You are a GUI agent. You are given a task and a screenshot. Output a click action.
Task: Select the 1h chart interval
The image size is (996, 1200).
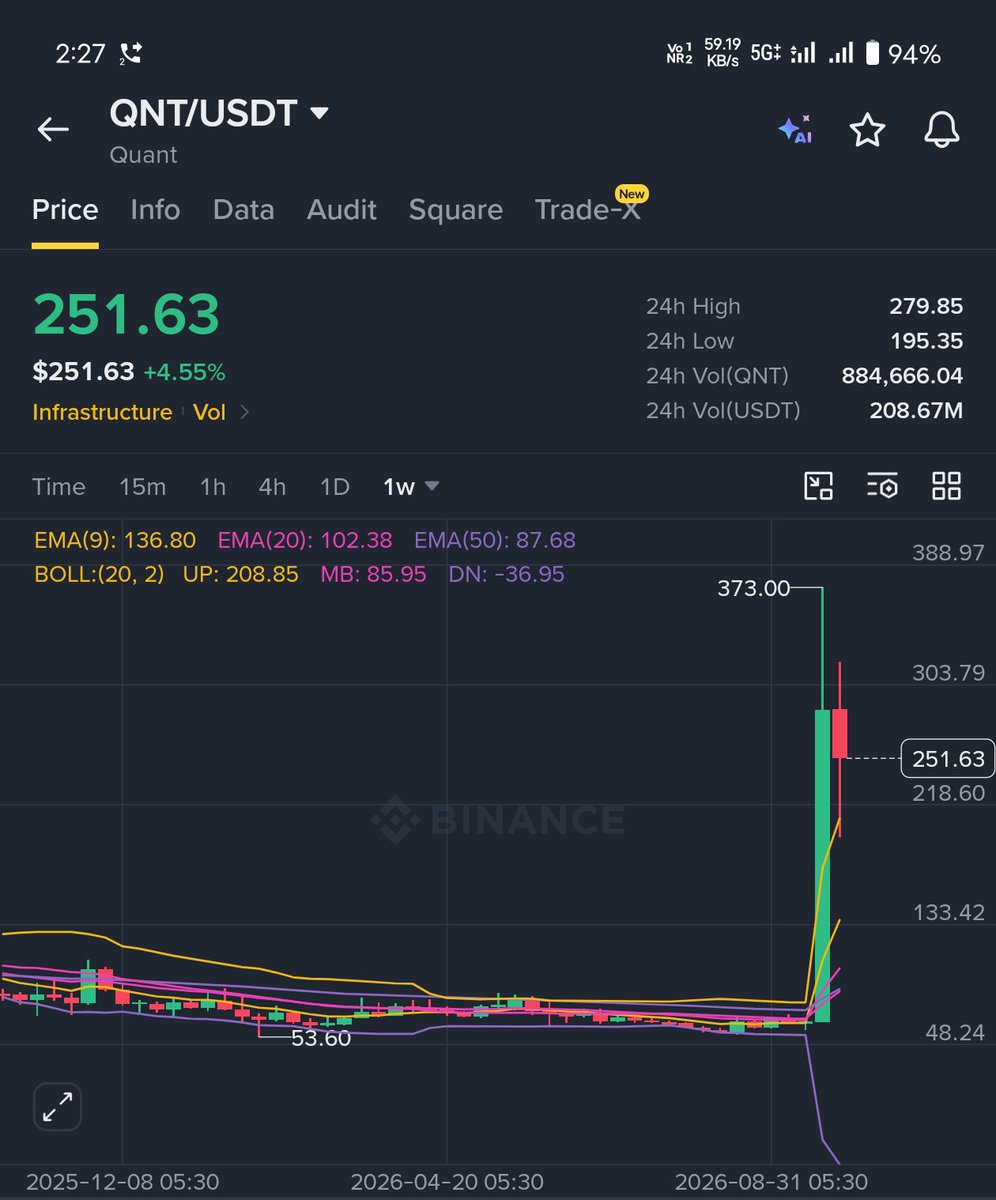point(212,487)
